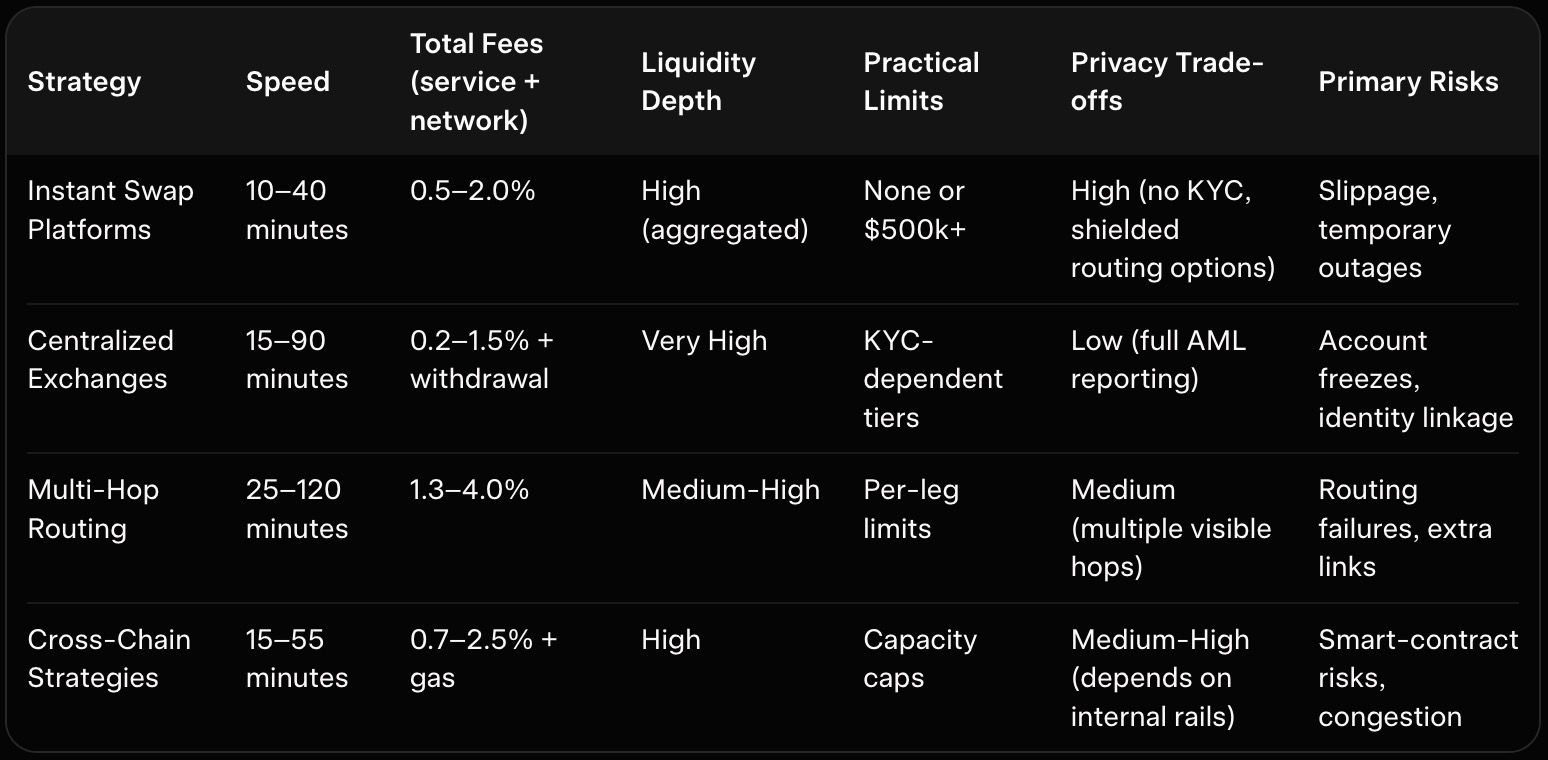Select the Multi-Hop Routing row label
The height and width of the screenshot is (760, 1548).
[x=93, y=509]
